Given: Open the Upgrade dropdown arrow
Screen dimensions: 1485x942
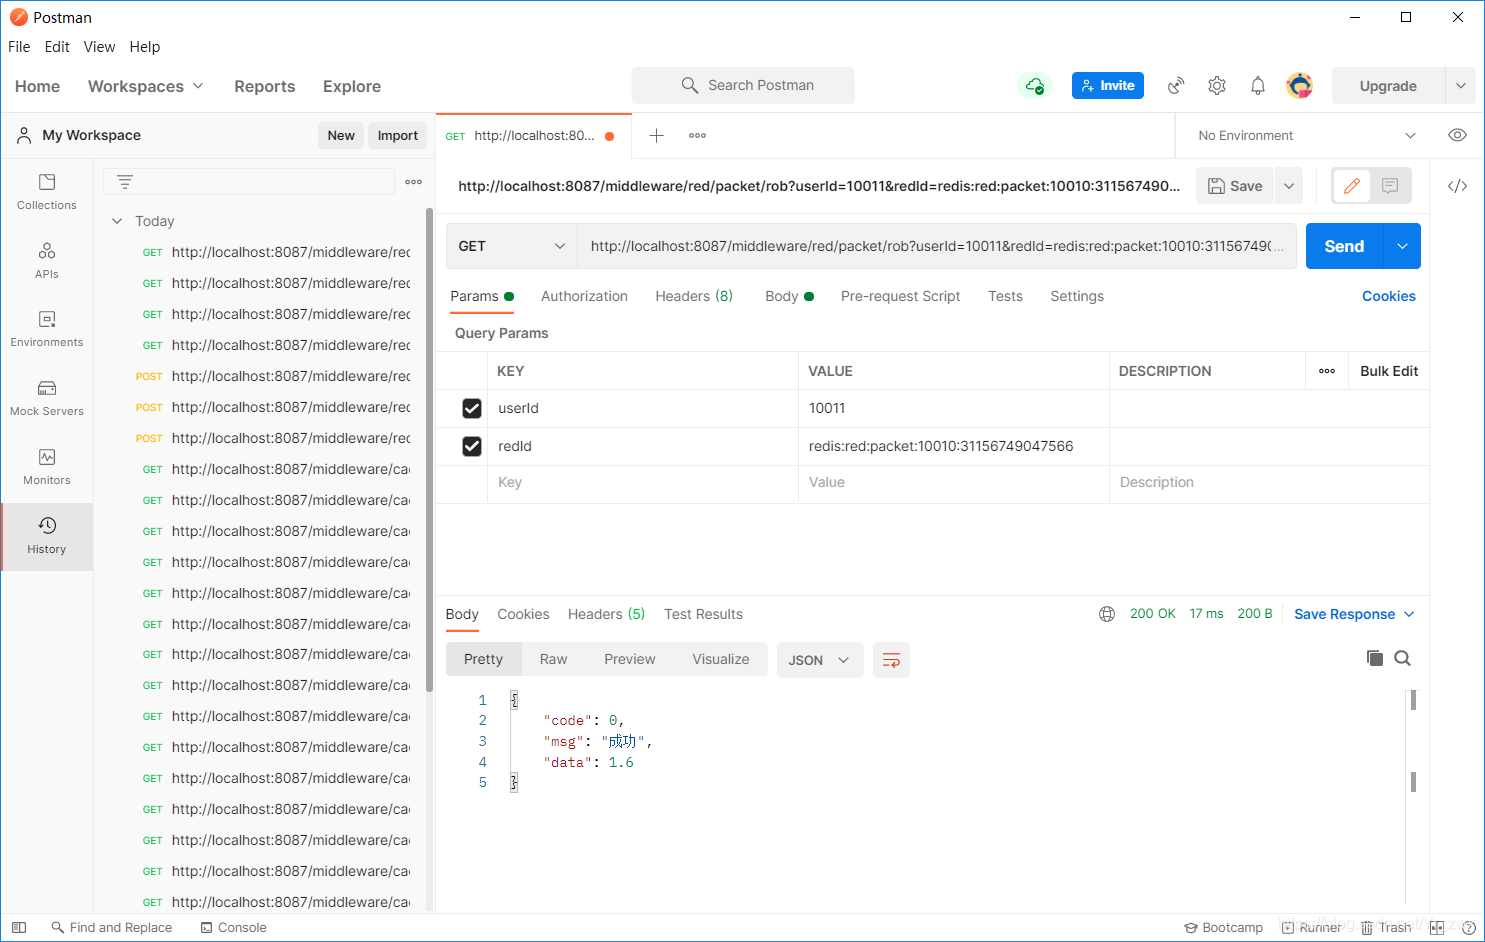Looking at the screenshot, I should 1460,86.
